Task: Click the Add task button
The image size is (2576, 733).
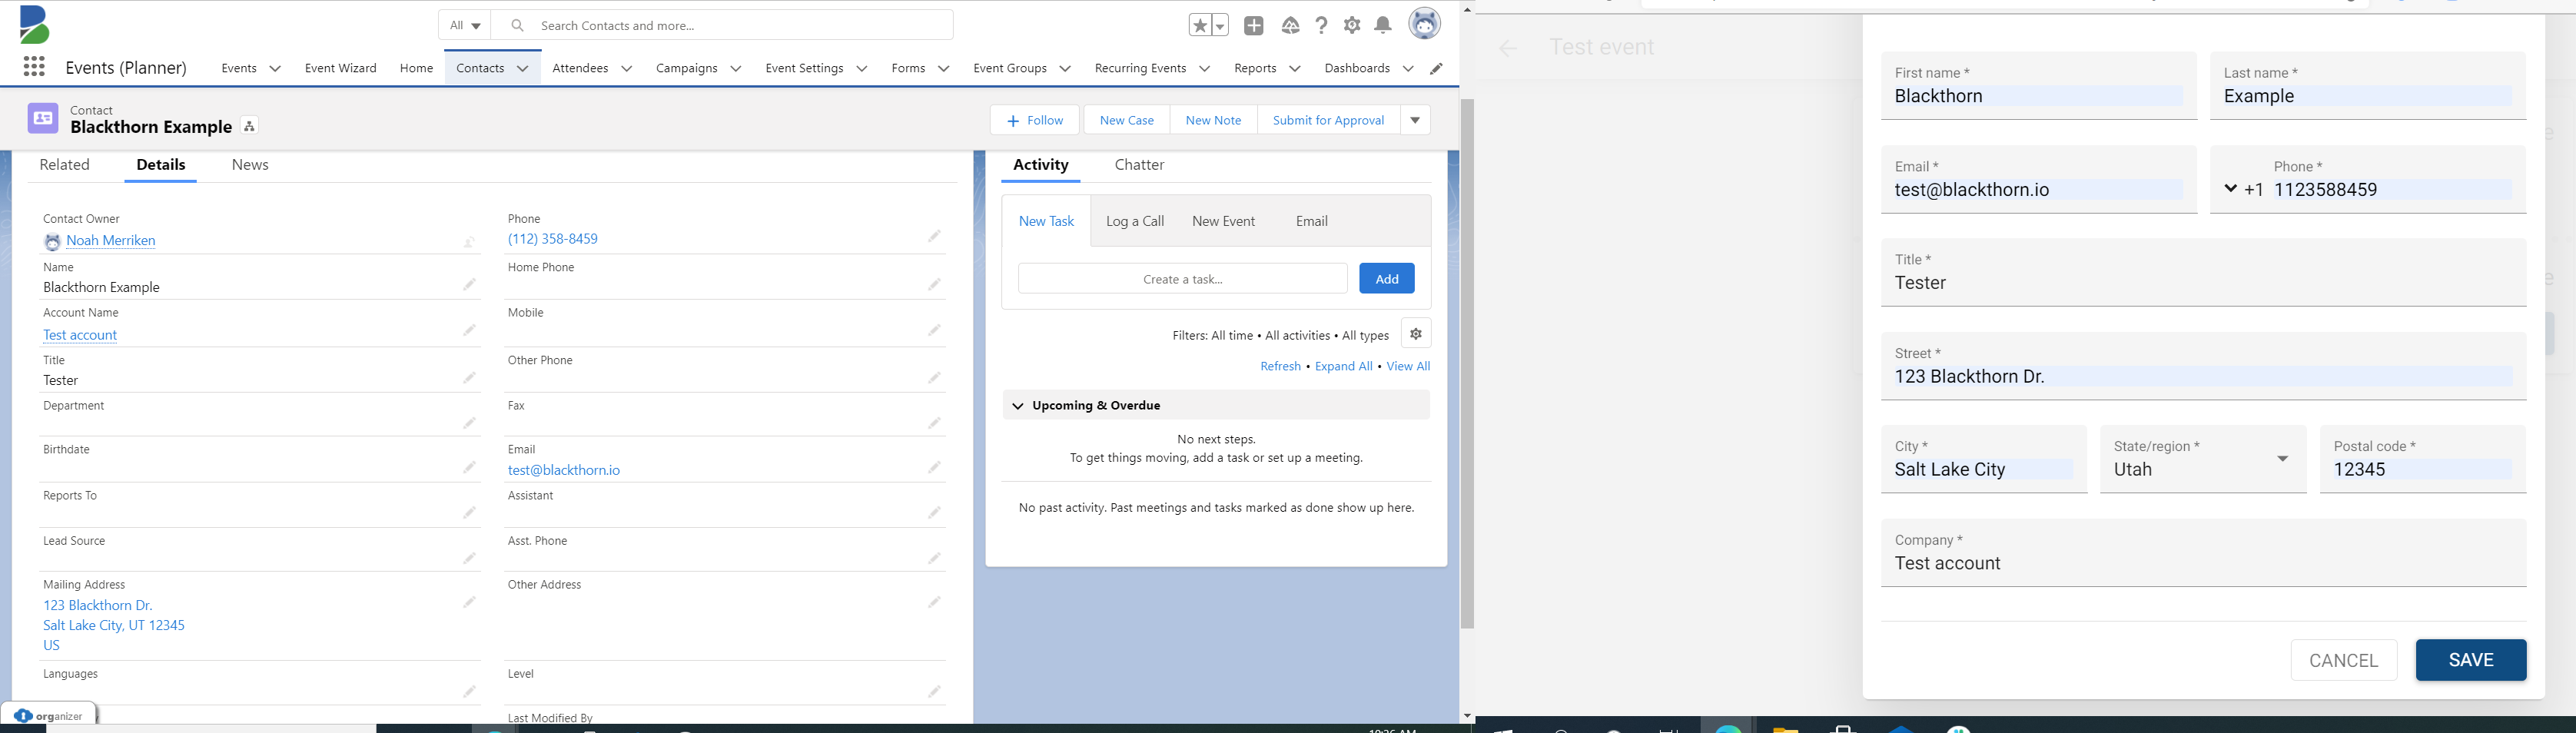Action: [x=1386, y=278]
